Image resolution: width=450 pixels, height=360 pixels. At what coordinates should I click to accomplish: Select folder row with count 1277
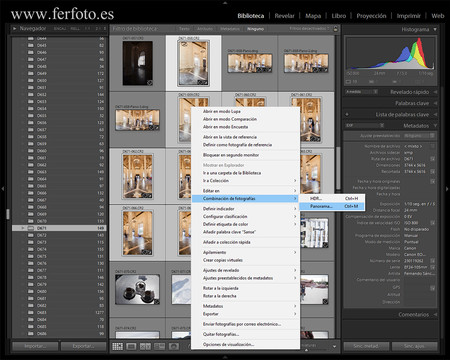point(59,313)
